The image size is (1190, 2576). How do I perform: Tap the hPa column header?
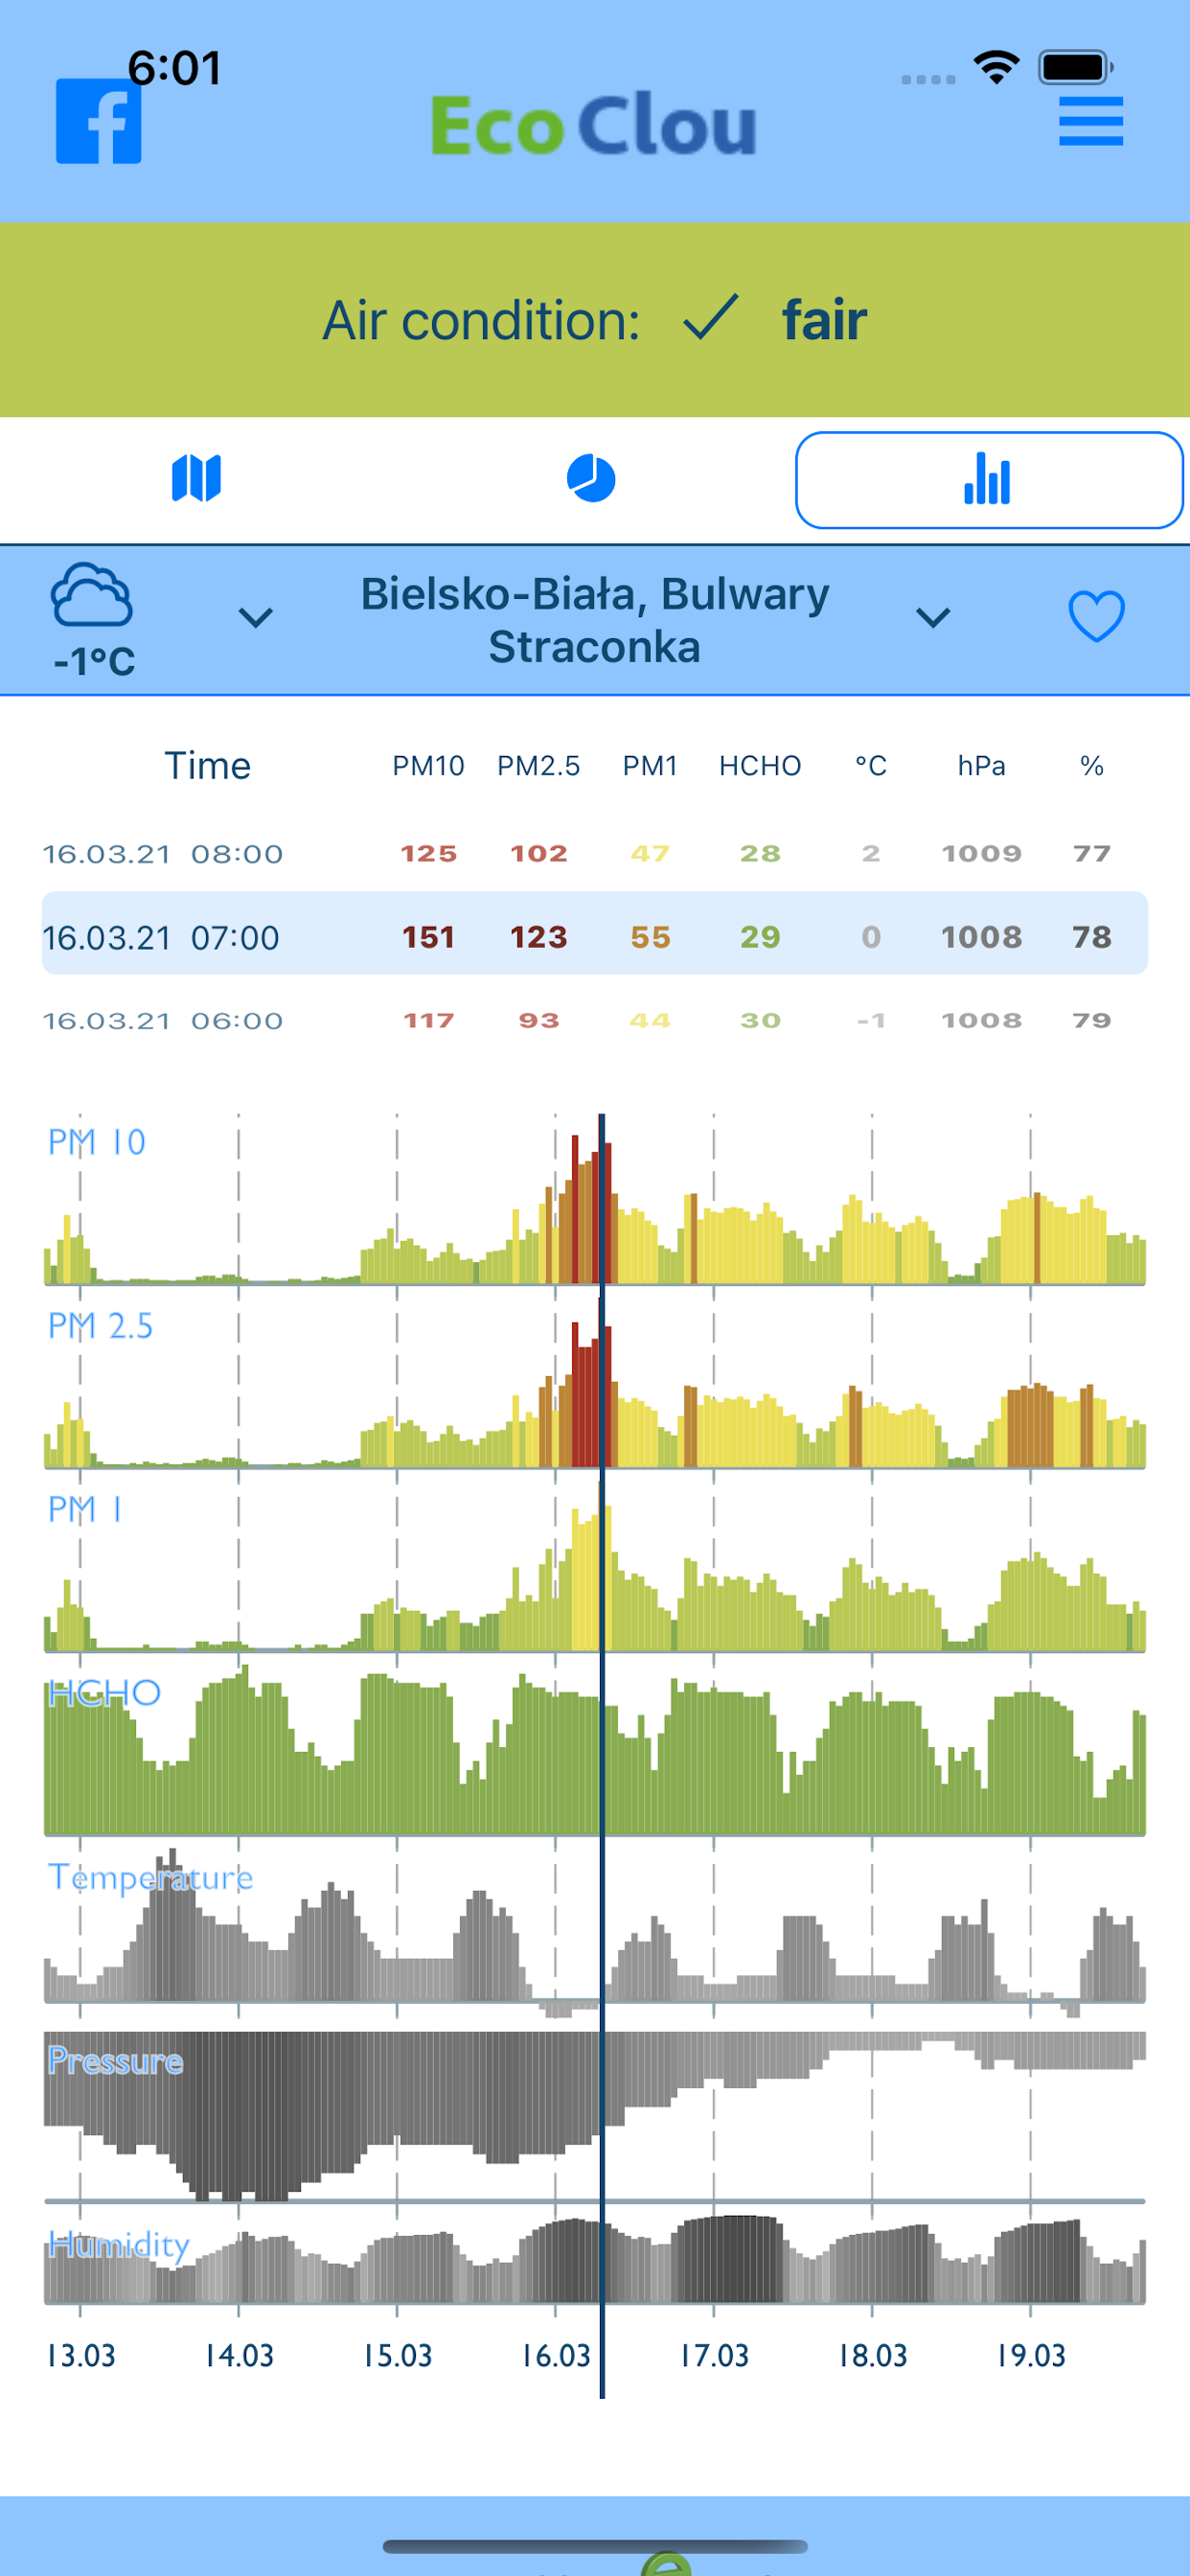coord(982,766)
